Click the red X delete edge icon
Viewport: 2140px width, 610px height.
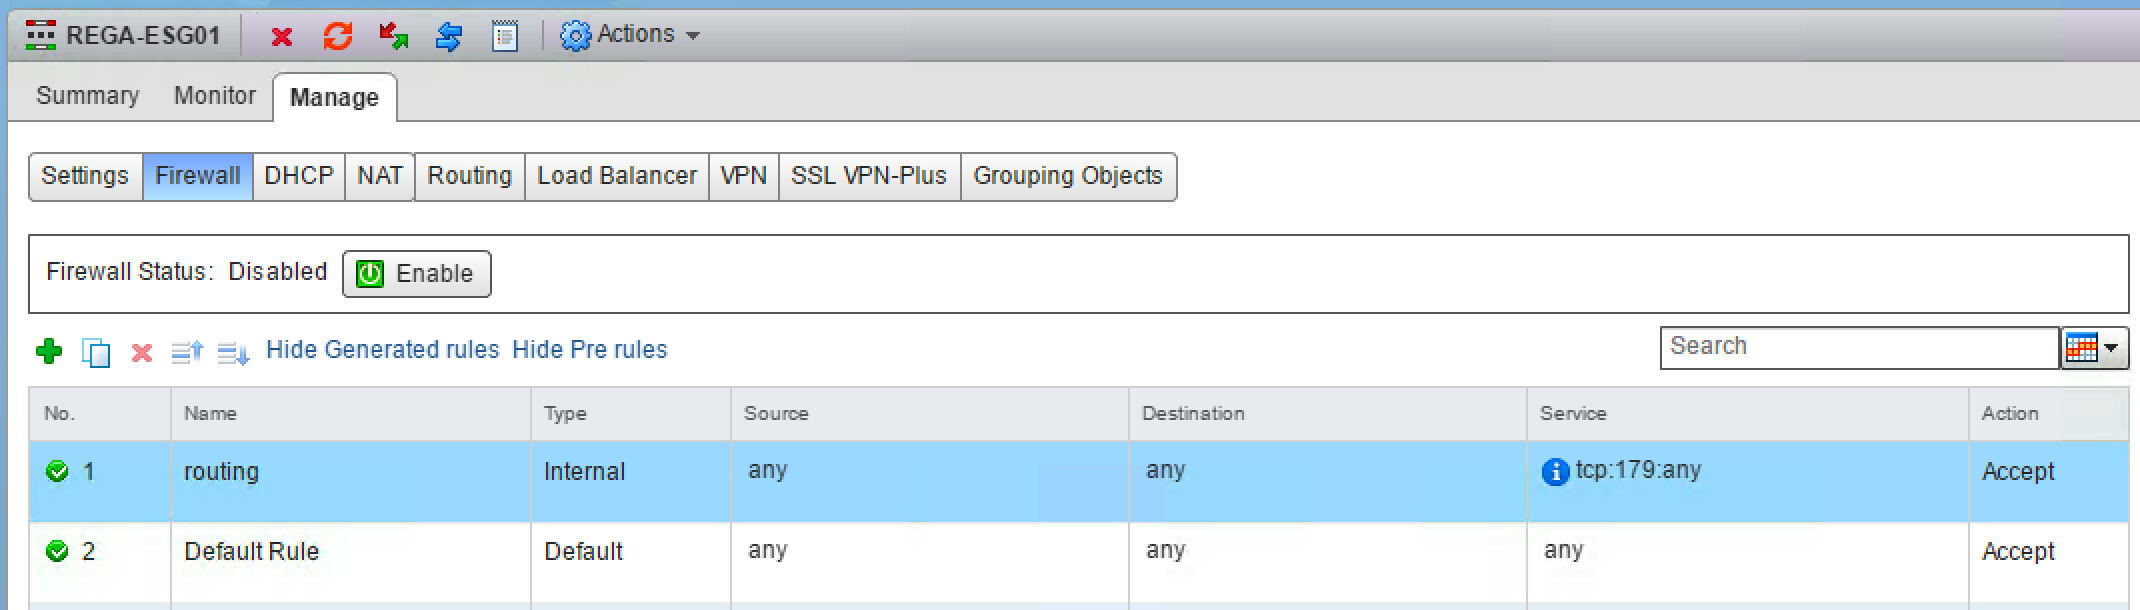click(282, 37)
